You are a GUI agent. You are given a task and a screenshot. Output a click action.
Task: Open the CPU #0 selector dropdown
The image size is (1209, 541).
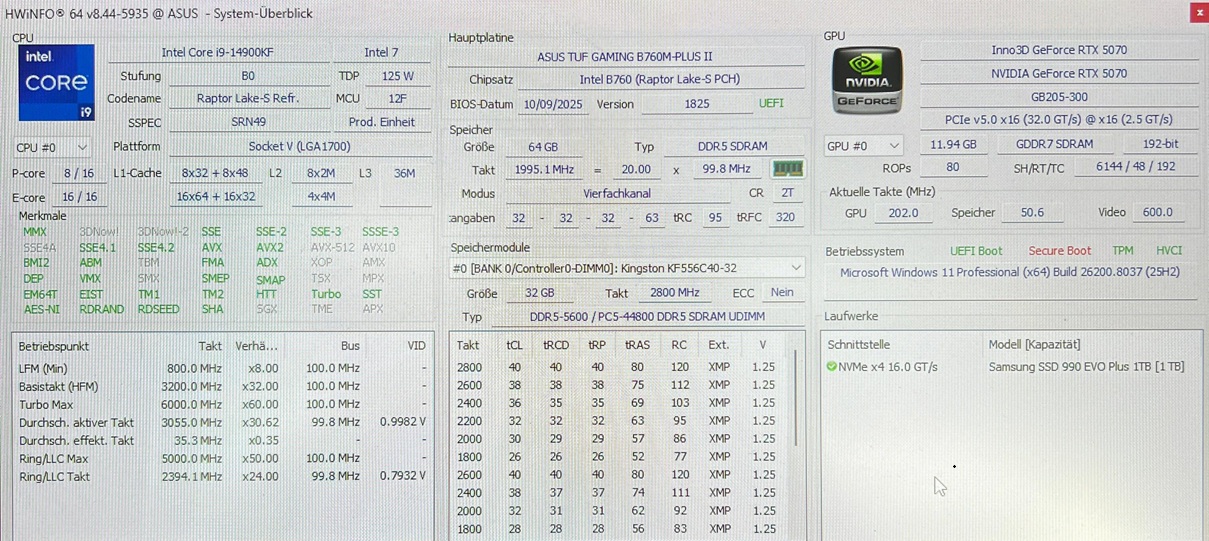click(x=54, y=147)
